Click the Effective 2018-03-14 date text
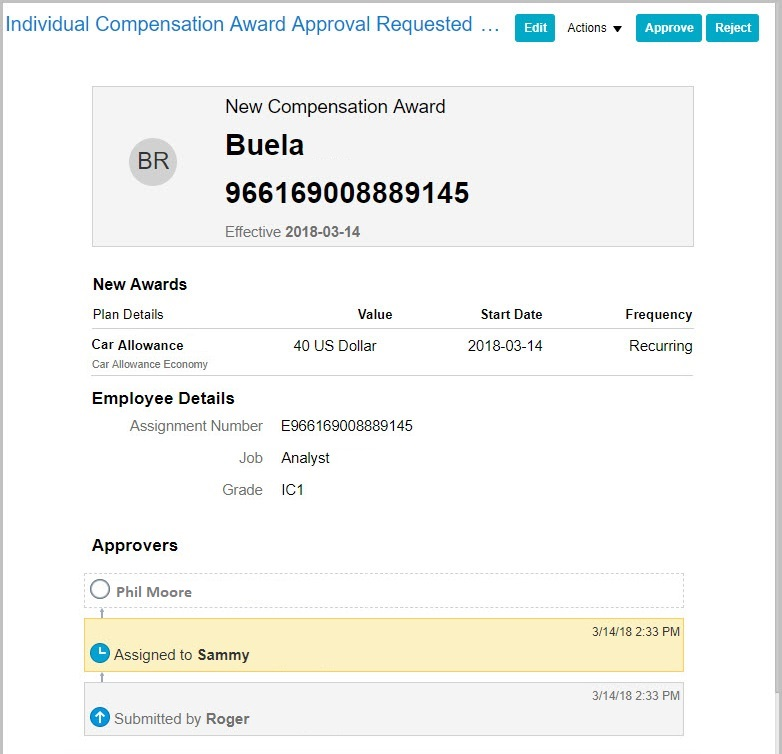Viewport: 782px width, 754px height. click(x=292, y=232)
